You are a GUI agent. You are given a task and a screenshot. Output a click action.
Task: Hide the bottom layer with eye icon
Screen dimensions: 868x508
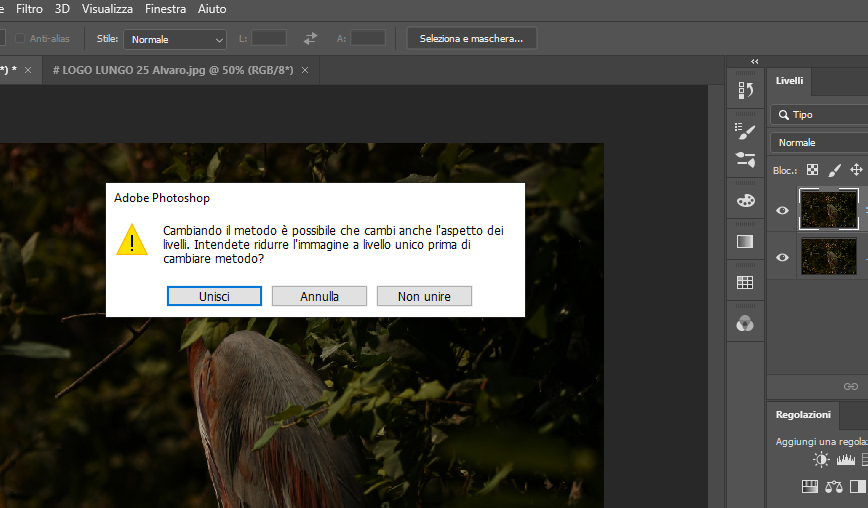pyautogui.click(x=782, y=257)
